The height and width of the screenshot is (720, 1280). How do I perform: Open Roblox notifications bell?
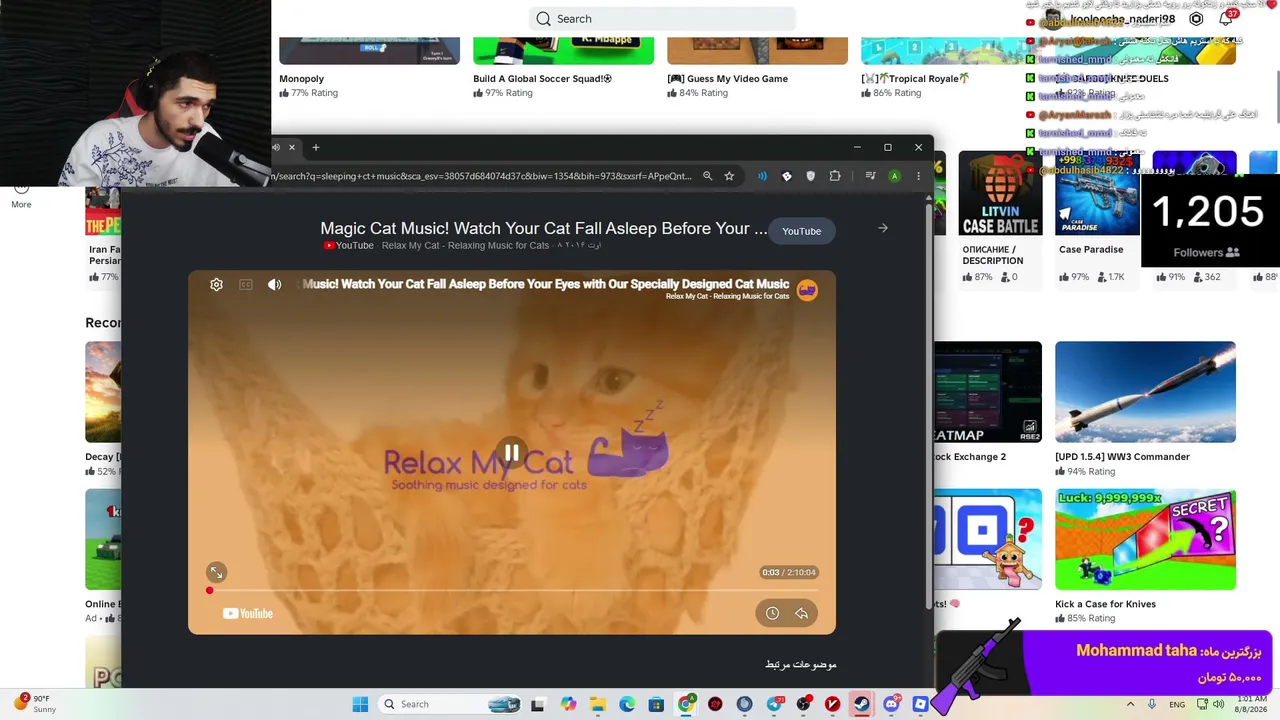click(1226, 19)
